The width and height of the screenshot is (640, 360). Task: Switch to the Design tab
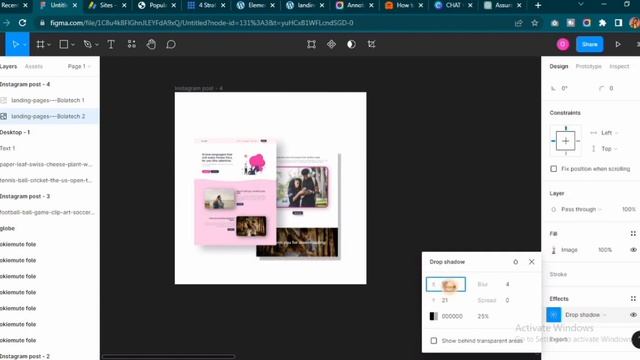pyautogui.click(x=558, y=66)
